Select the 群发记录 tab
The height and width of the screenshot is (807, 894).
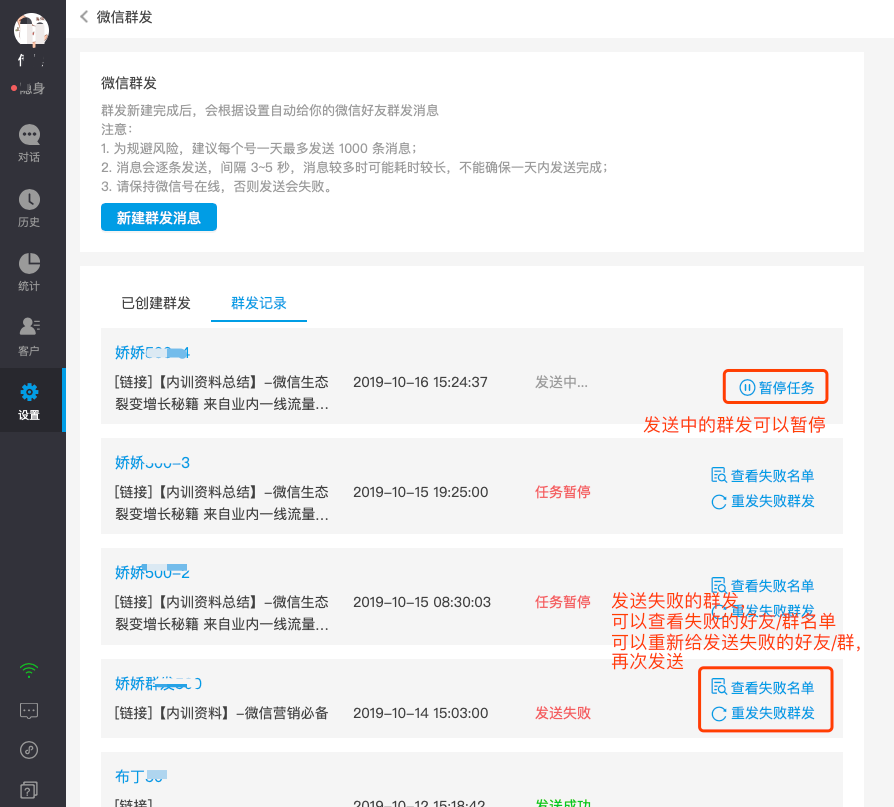tap(258, 303)
